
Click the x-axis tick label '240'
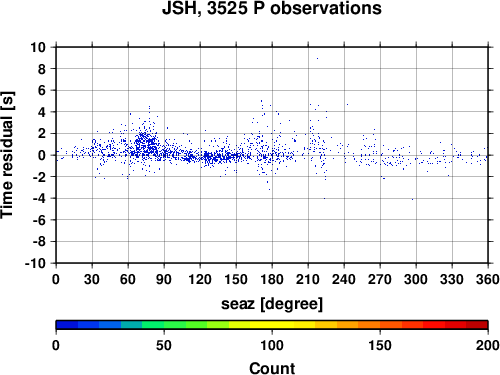(344, 279)
